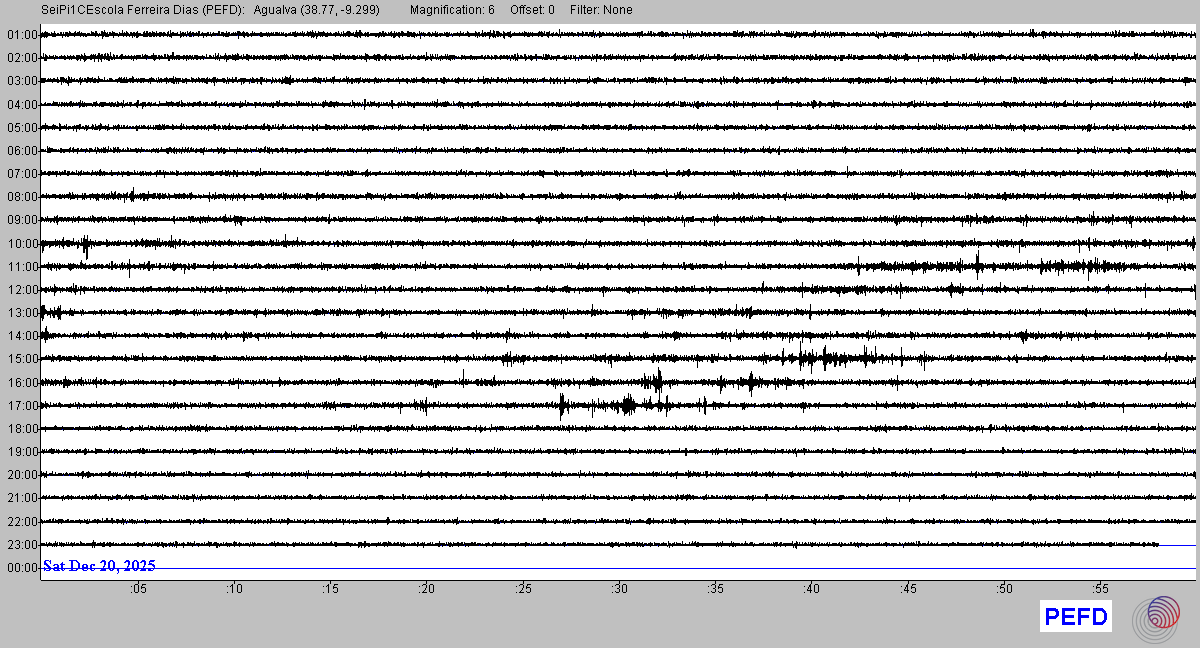
Task: Click the :05 minute axis marker
Action: point(137,589)
